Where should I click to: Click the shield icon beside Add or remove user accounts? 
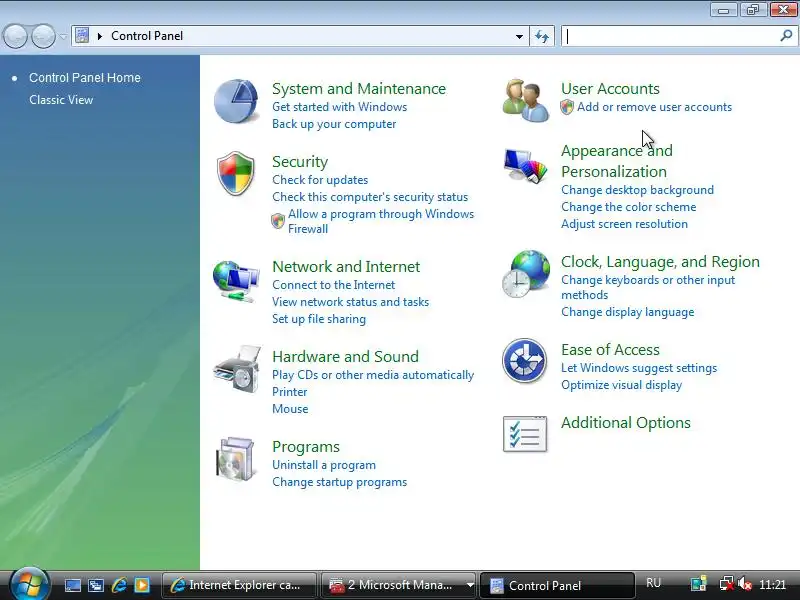(x=567, y=107)
